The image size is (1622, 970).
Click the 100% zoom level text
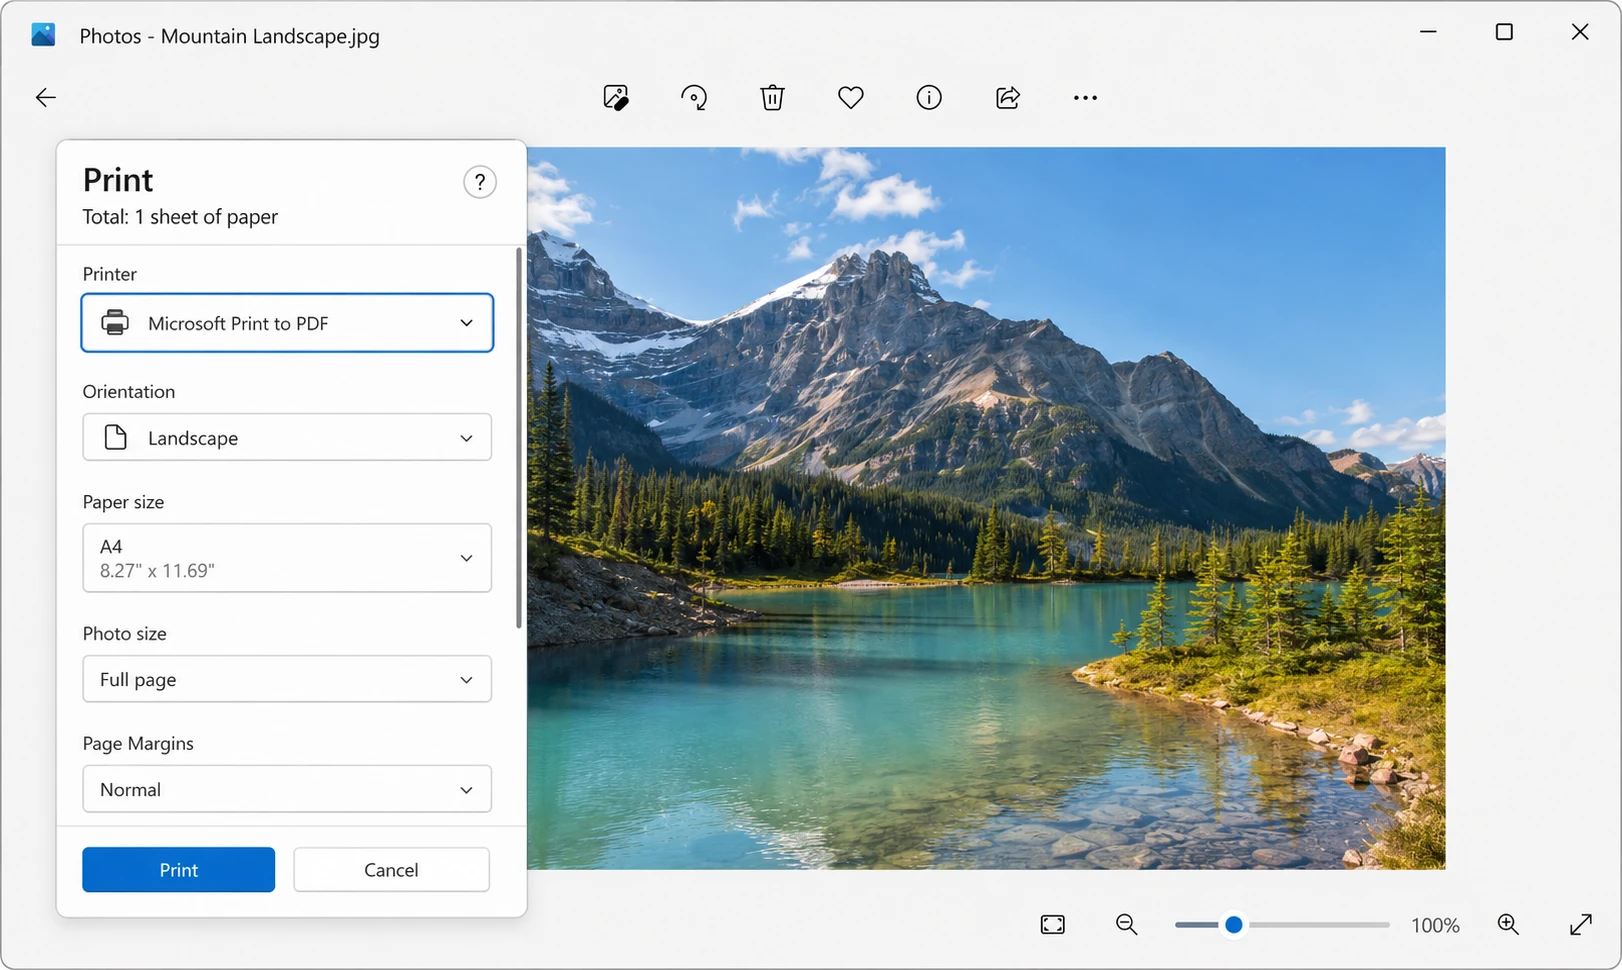[x=1435, y=926]
